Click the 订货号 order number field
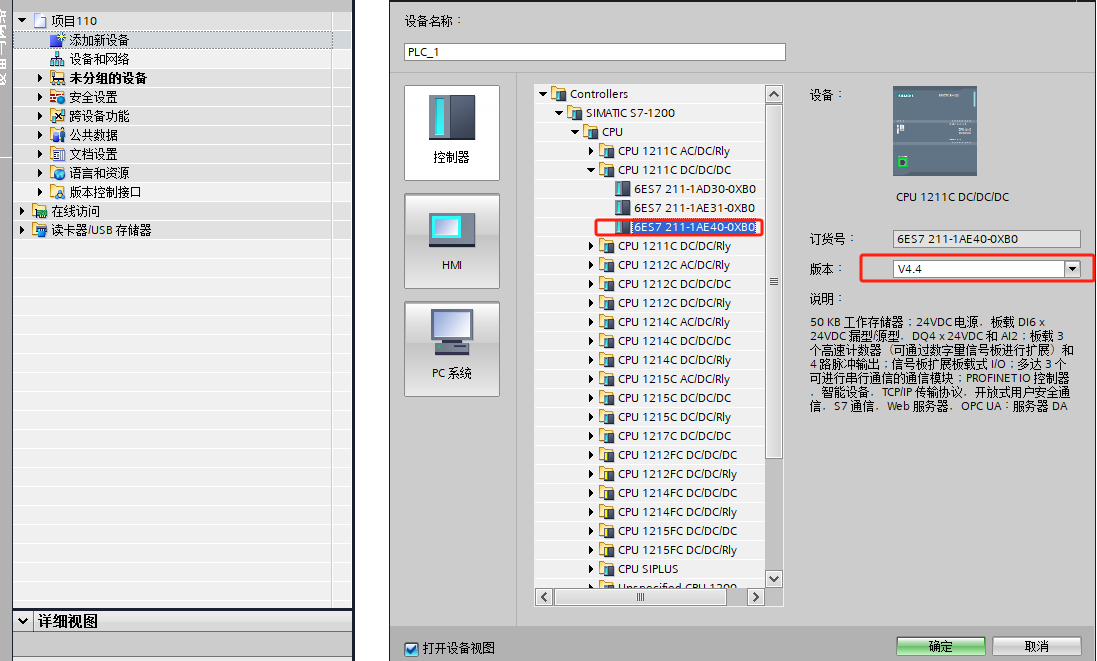 (986, 239)
